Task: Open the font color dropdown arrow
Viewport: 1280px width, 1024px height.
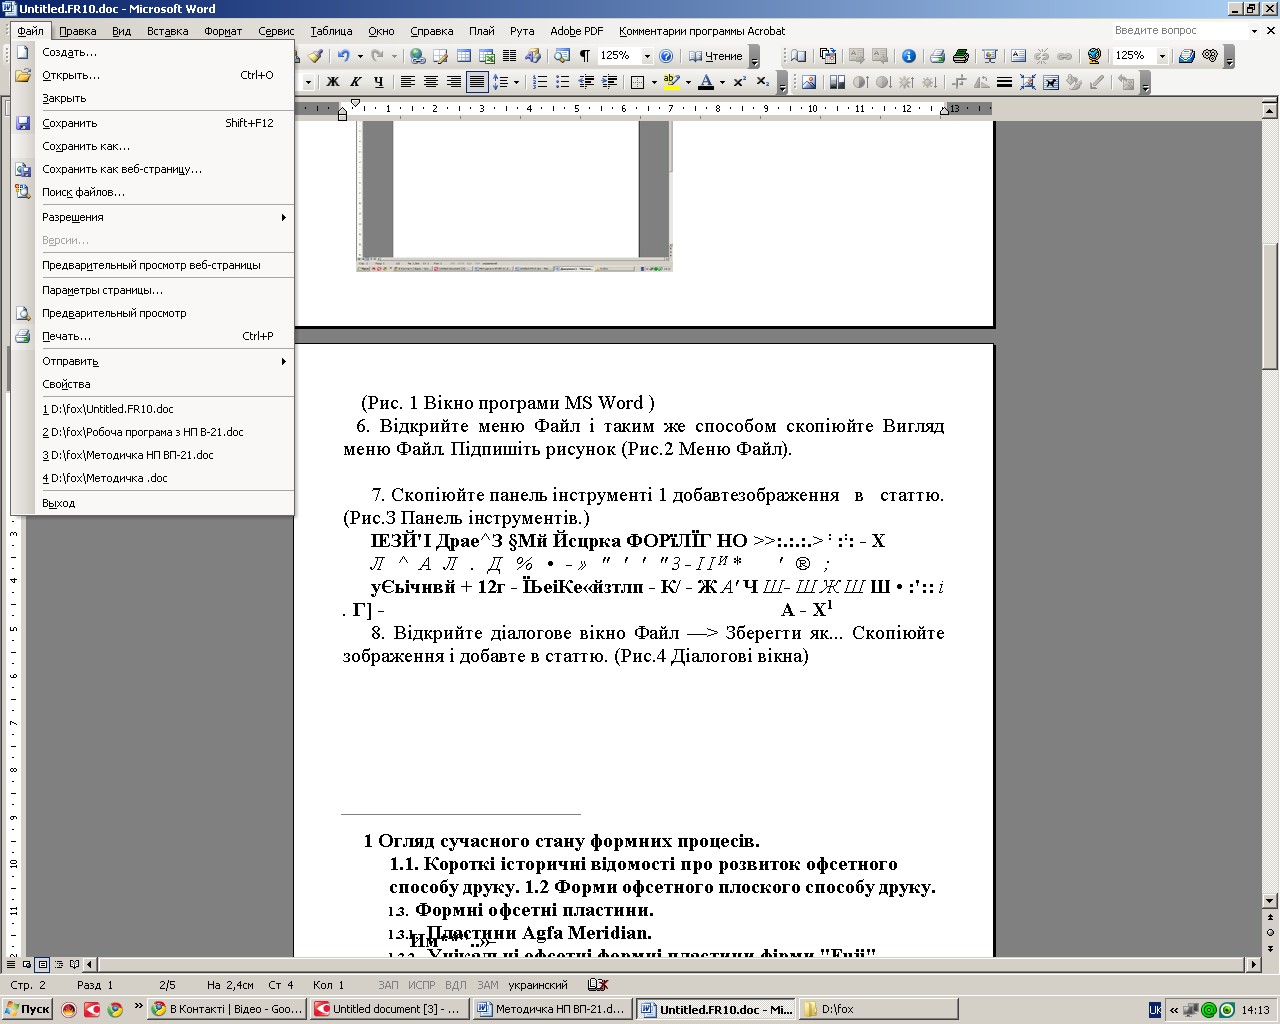Action: pos(723,82)
